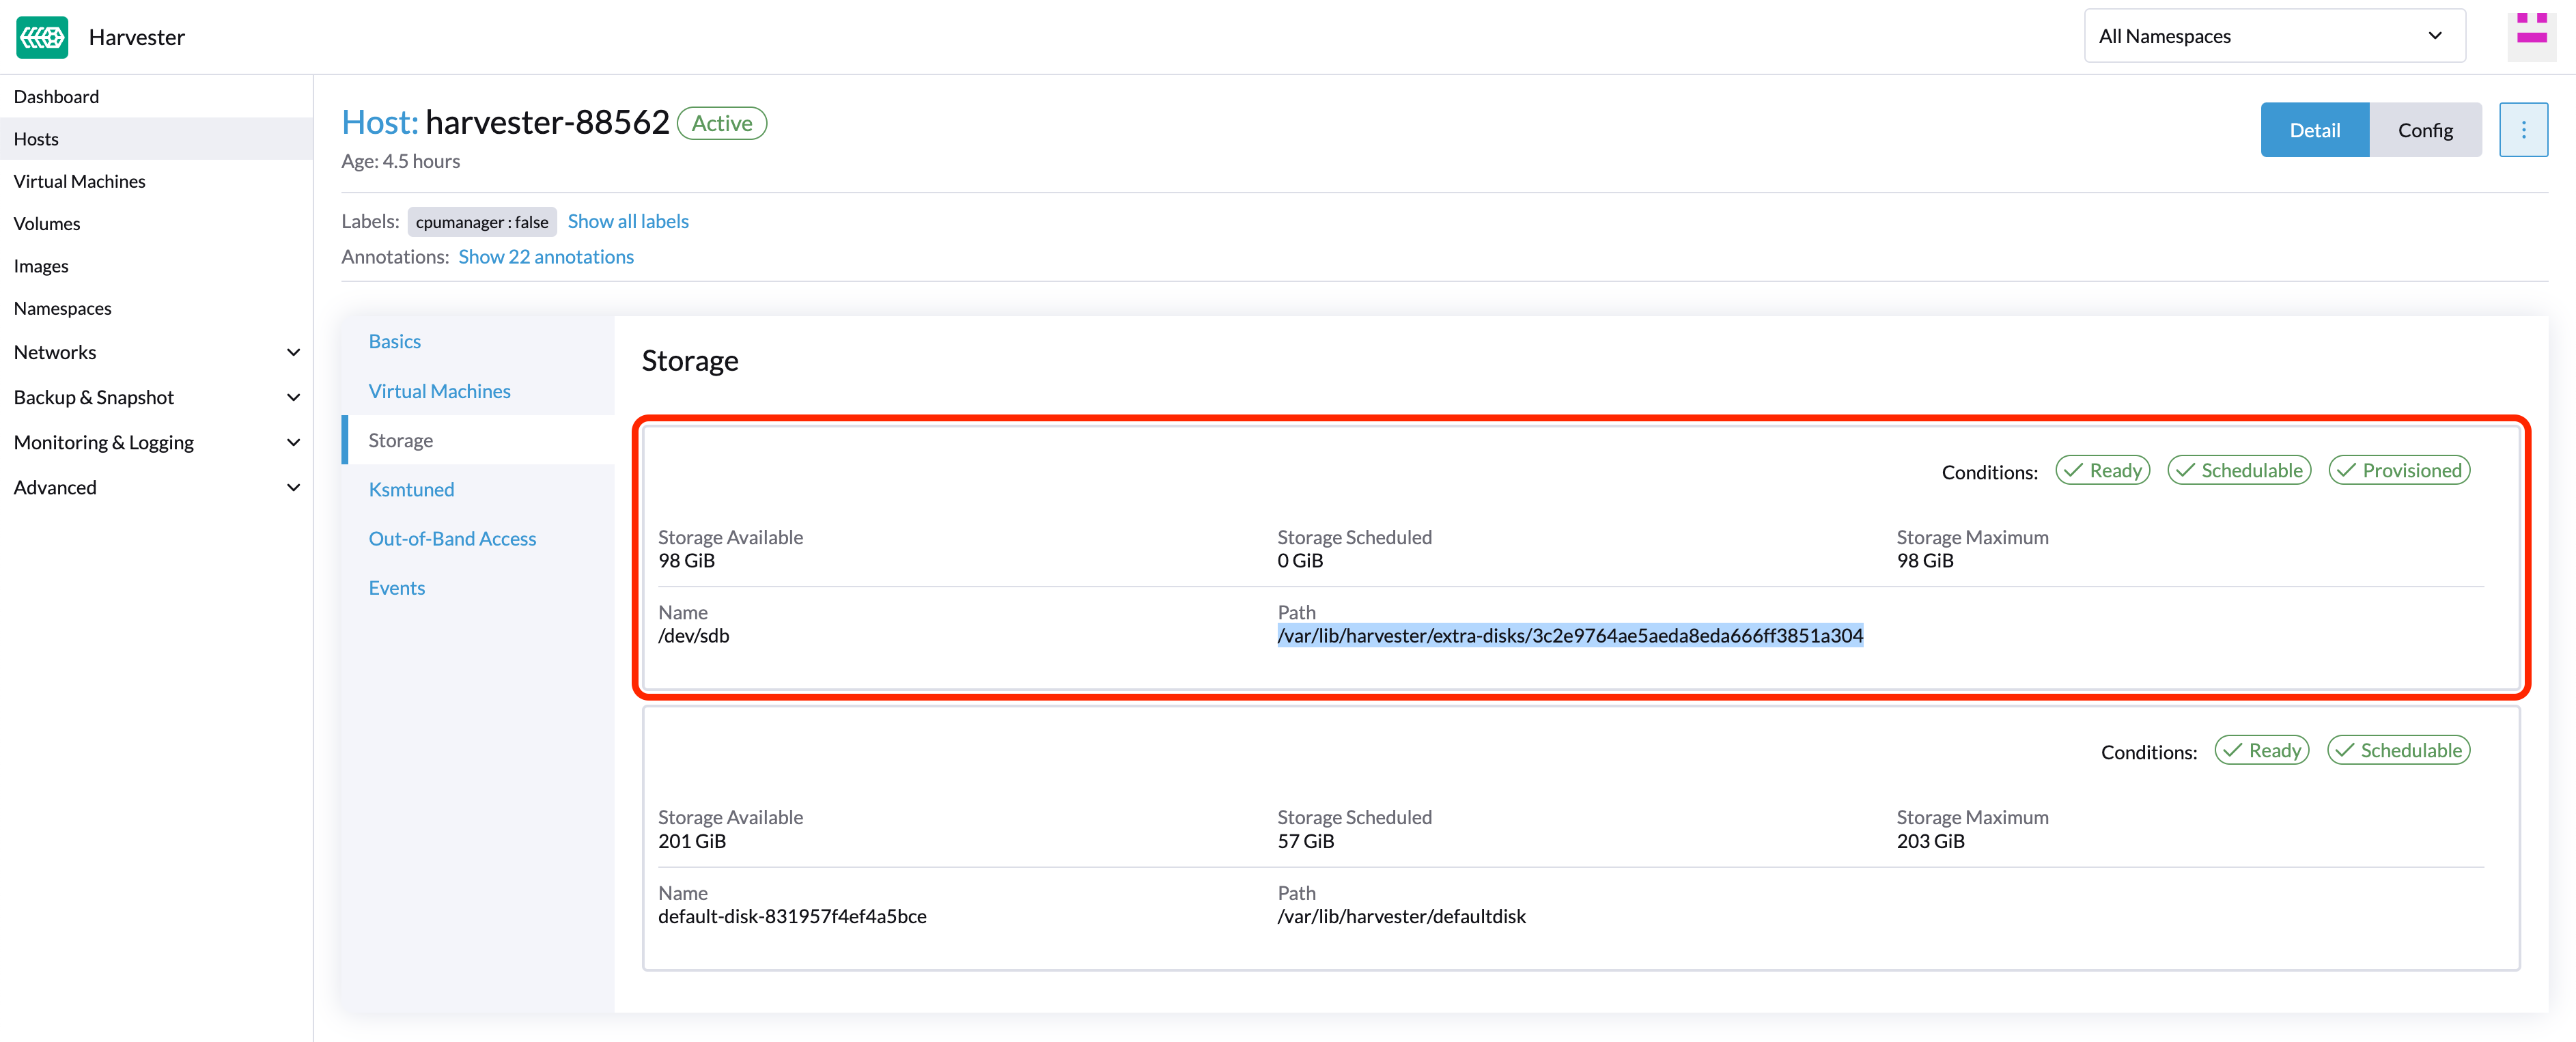Open the three-dot actions menu
Viewport: 2576px width, 1042px height.
pyautogui.click(x=2523, y=130)
